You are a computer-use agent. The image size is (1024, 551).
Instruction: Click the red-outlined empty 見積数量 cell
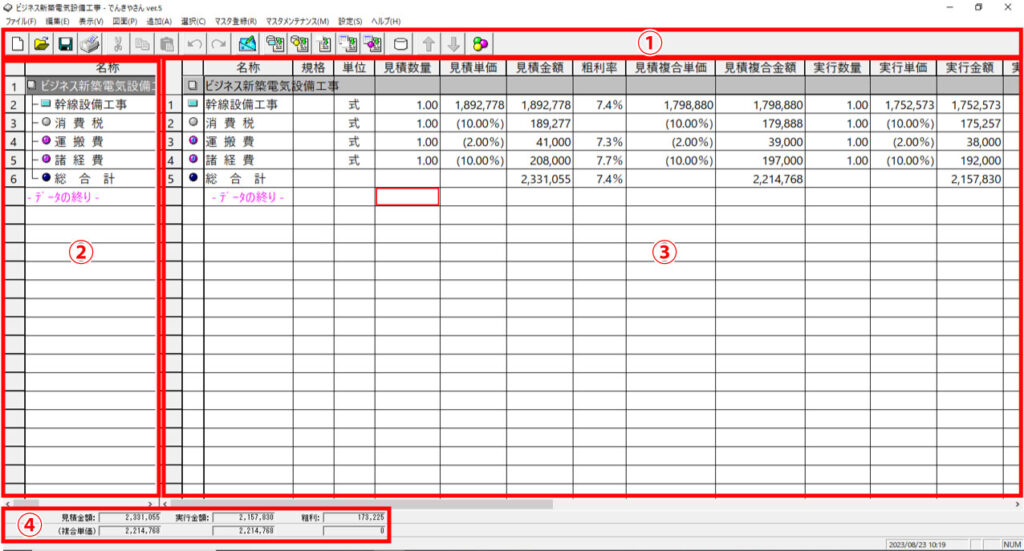coord(407,197)
